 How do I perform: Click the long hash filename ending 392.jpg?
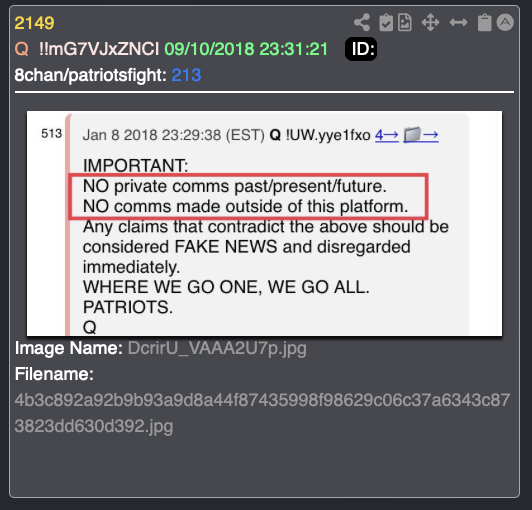pos(262,413)
